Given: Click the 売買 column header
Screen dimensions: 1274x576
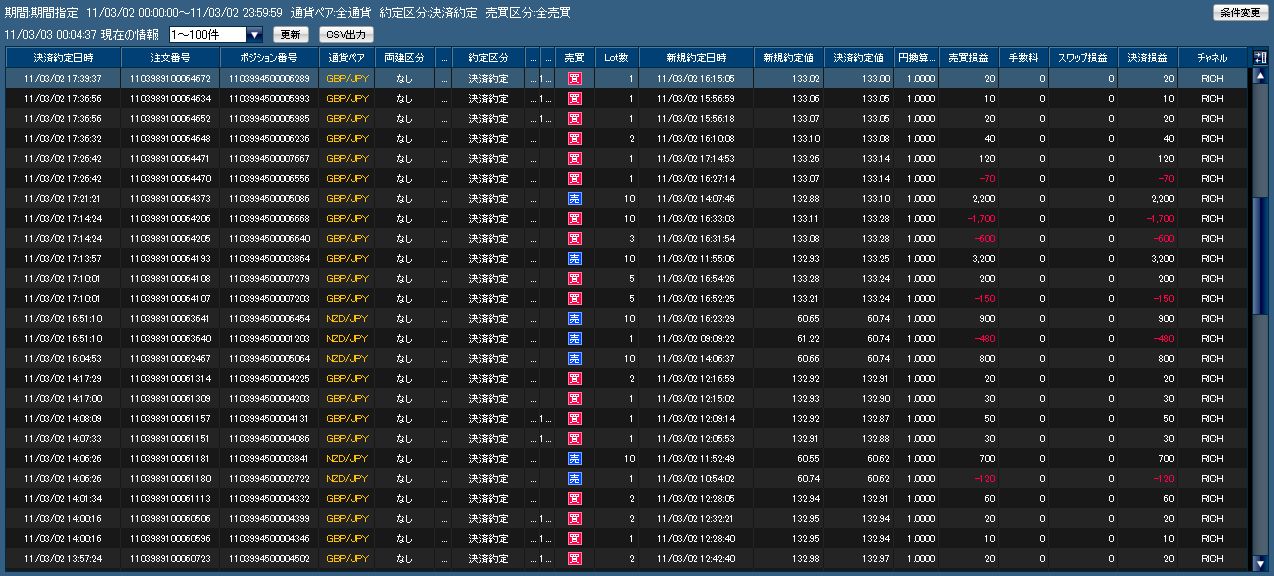Looking at the screenshot, I should [574, 58].
